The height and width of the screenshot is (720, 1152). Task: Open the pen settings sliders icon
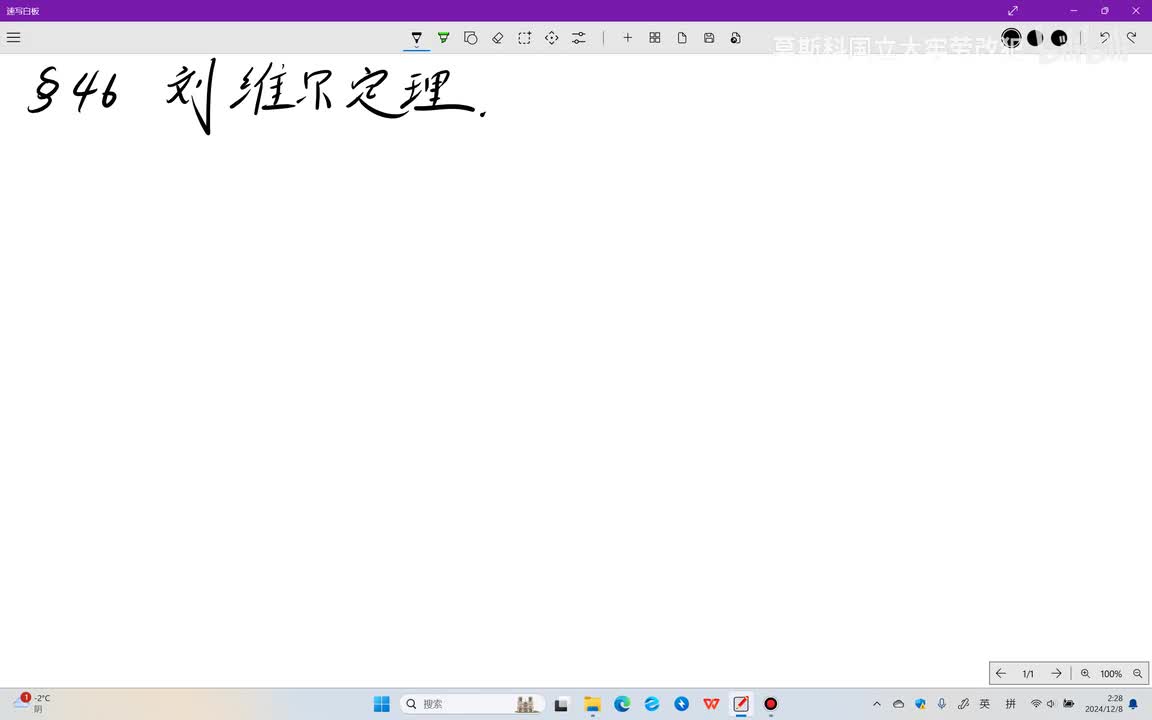[579, 37]
